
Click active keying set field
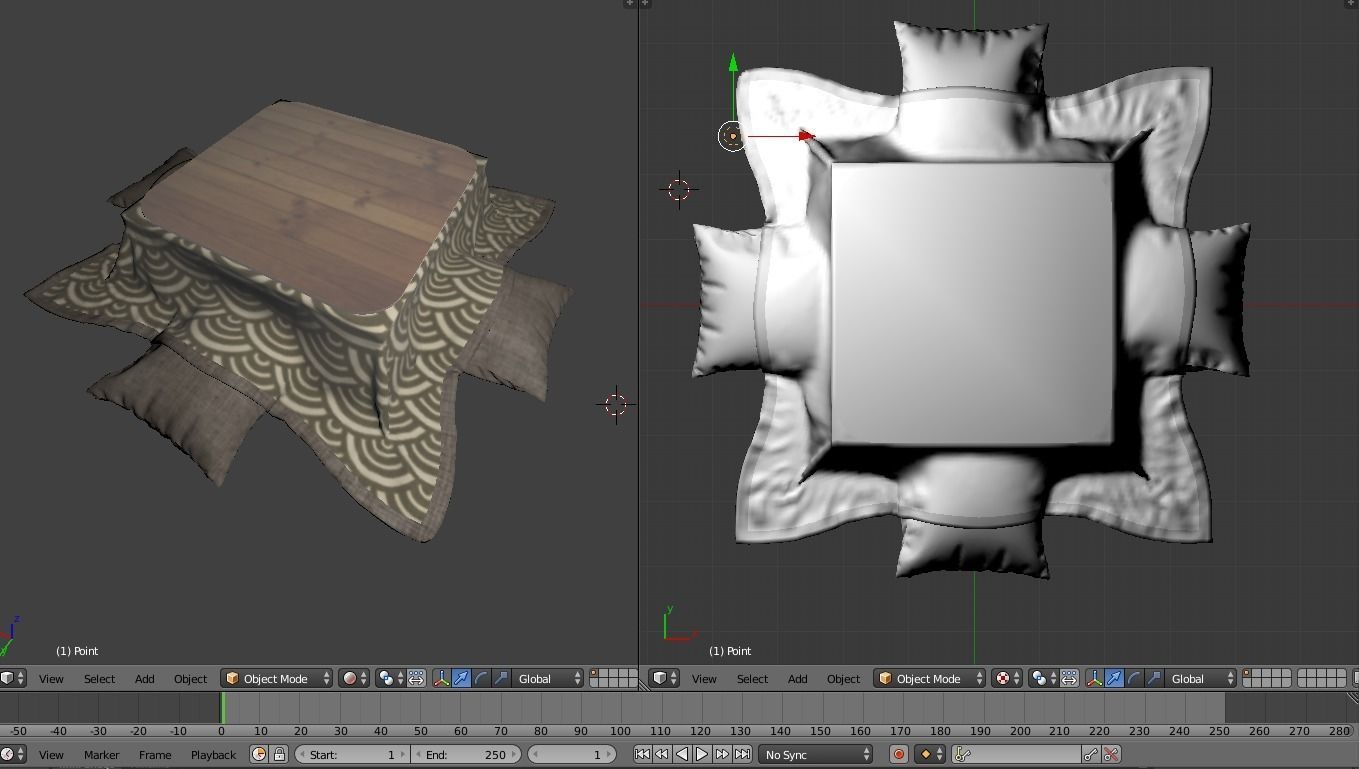pos(1016,754)
